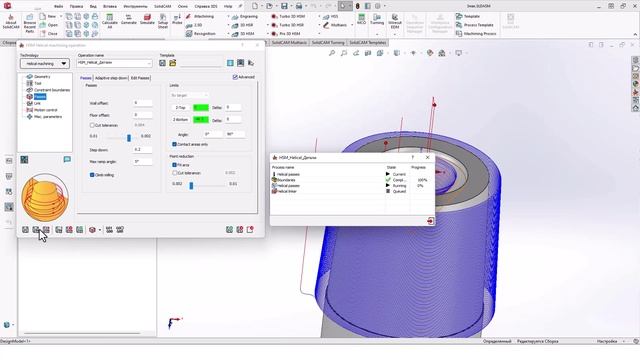Select Misc. parameters in the operation tree
The width and height of the screenshot is (640, 360).
[x=48, y=117]
